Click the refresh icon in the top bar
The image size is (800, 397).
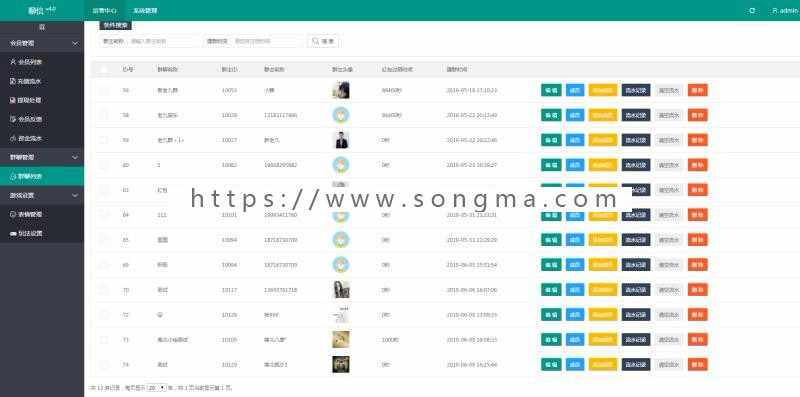[x=752, y=11]
